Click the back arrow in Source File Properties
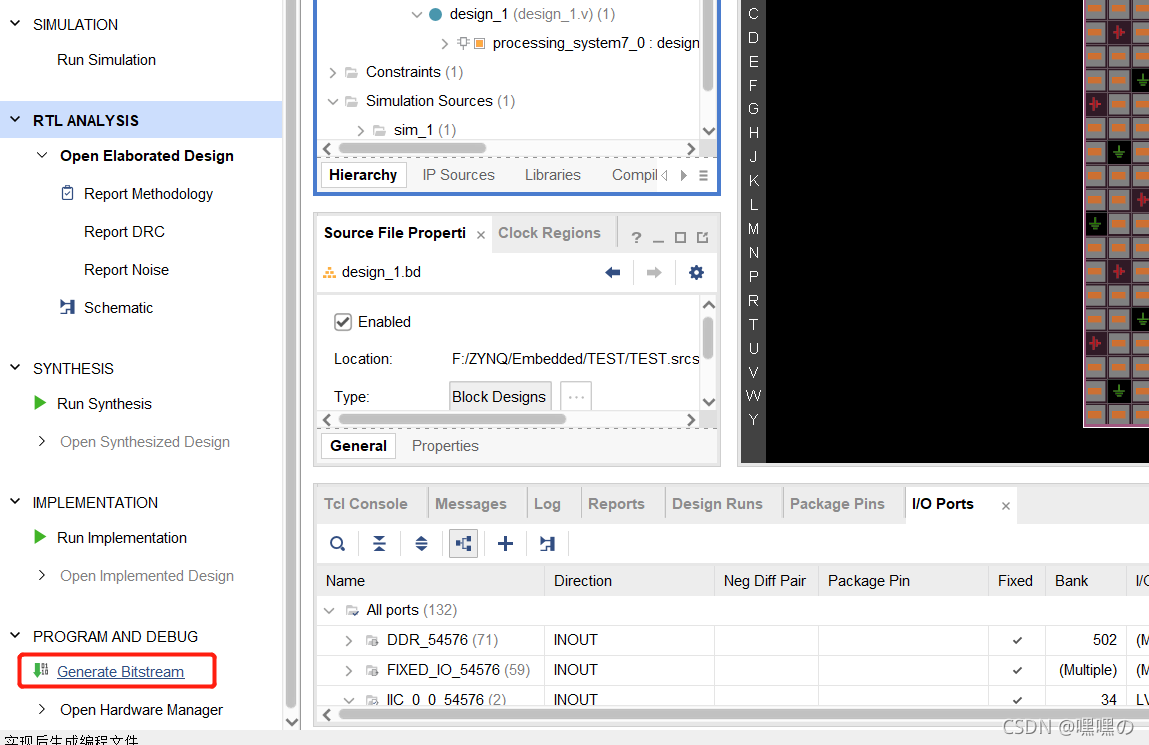Image resolution: width=1149 pixels, height=745 pixels. 613,273
